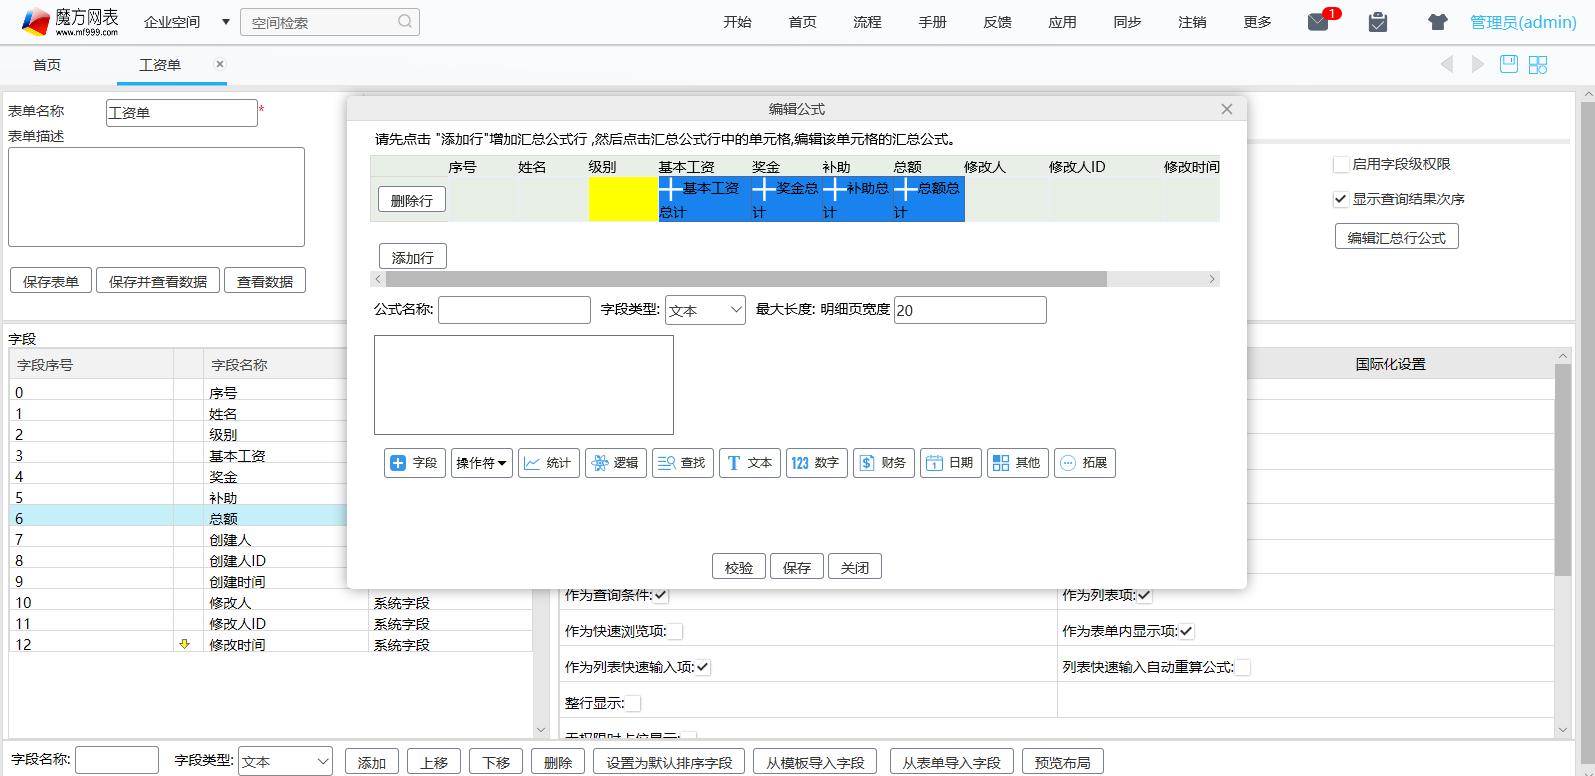
Task: Click the 公式名称 input field
Action: (x=514, y=310)
